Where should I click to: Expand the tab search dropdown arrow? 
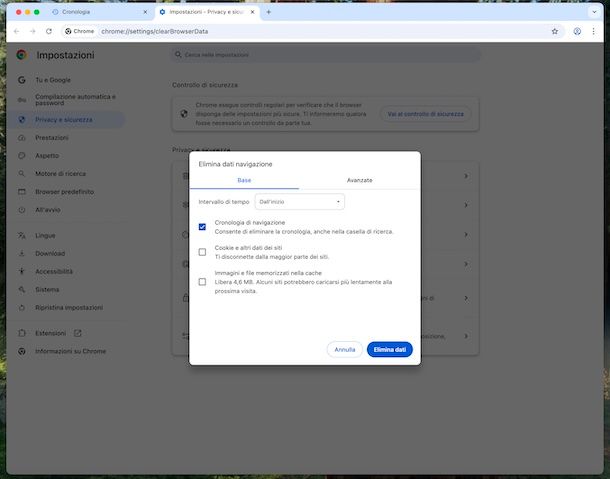[x=596, y=12]
